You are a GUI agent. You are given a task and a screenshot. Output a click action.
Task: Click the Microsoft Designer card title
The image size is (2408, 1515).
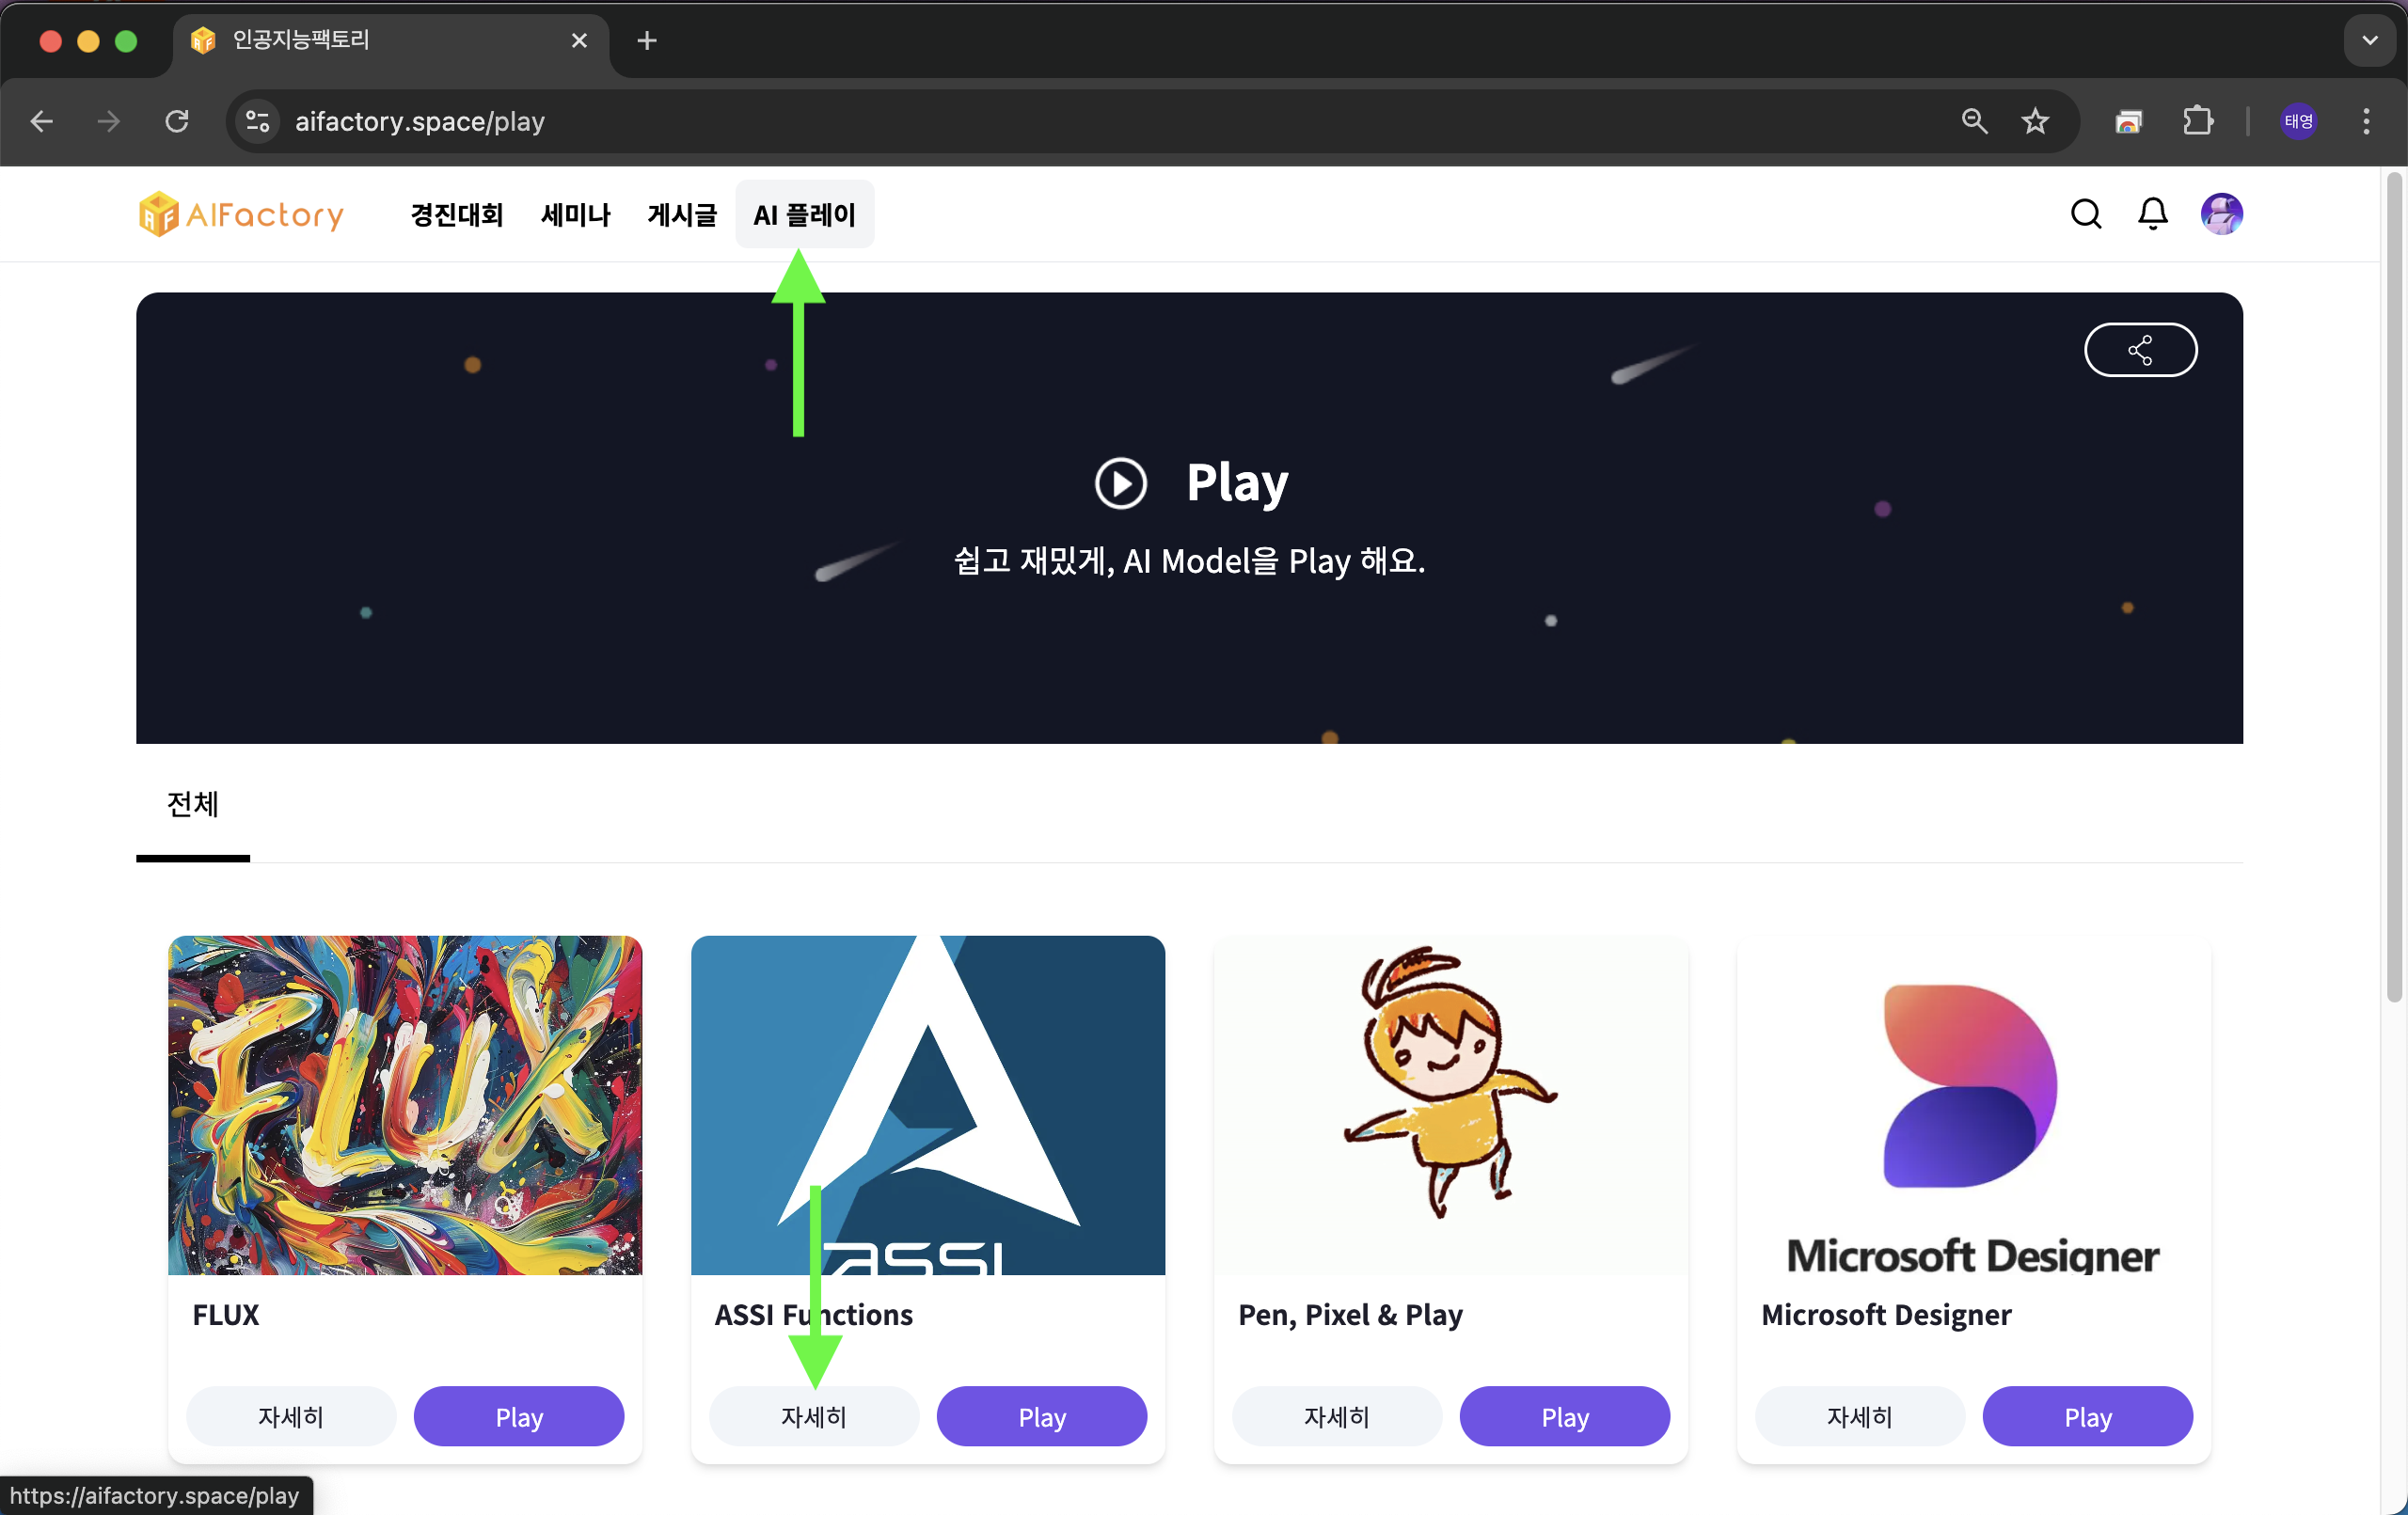point(1886,1316)
